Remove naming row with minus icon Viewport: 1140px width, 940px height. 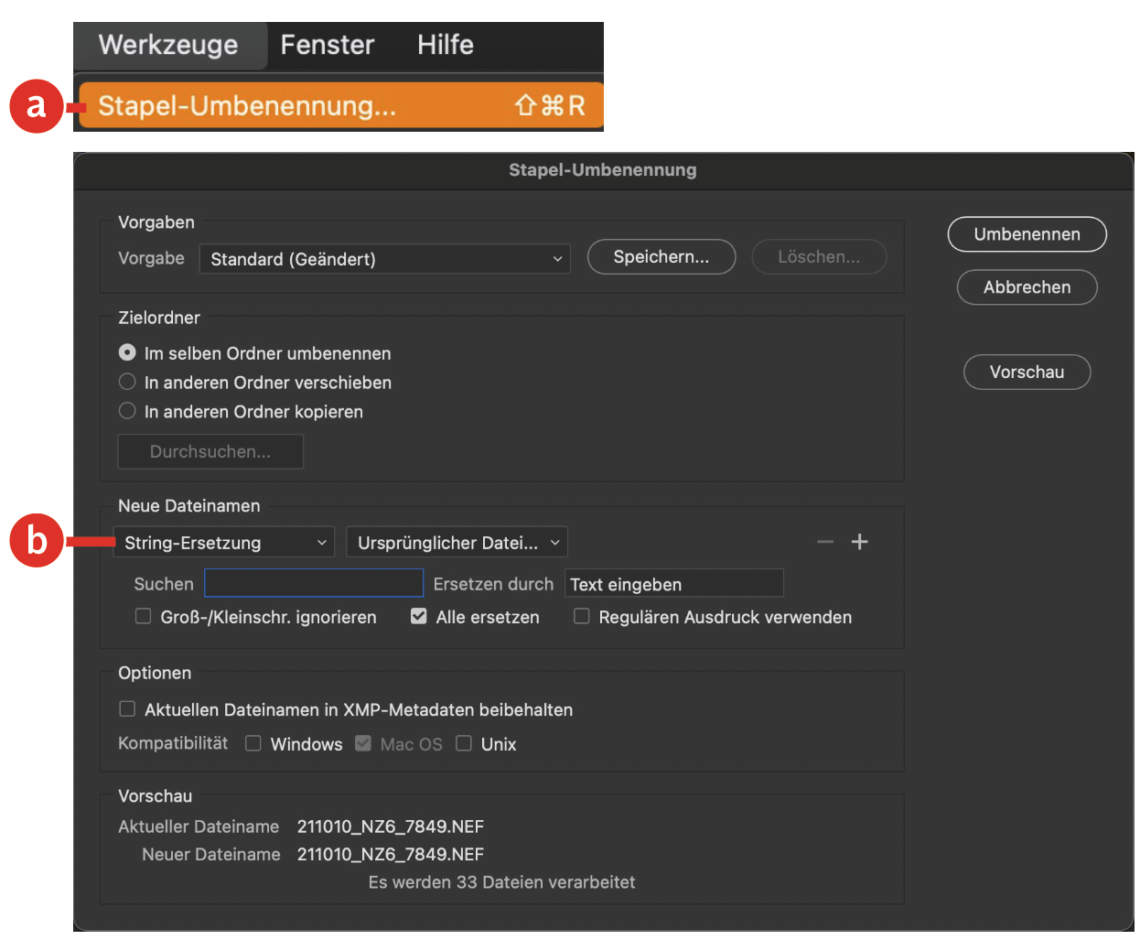coord(824,542)
